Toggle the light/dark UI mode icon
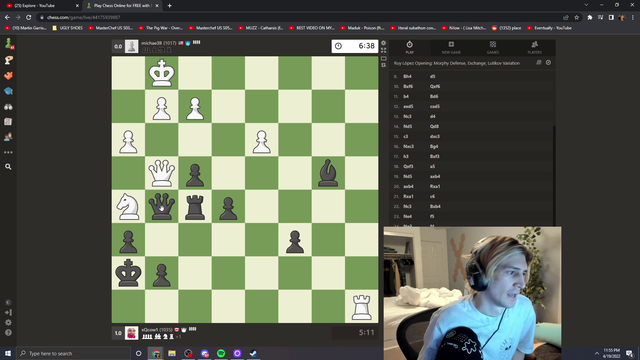The height and width of the screenshot is (360, 640). click(8, 302)
